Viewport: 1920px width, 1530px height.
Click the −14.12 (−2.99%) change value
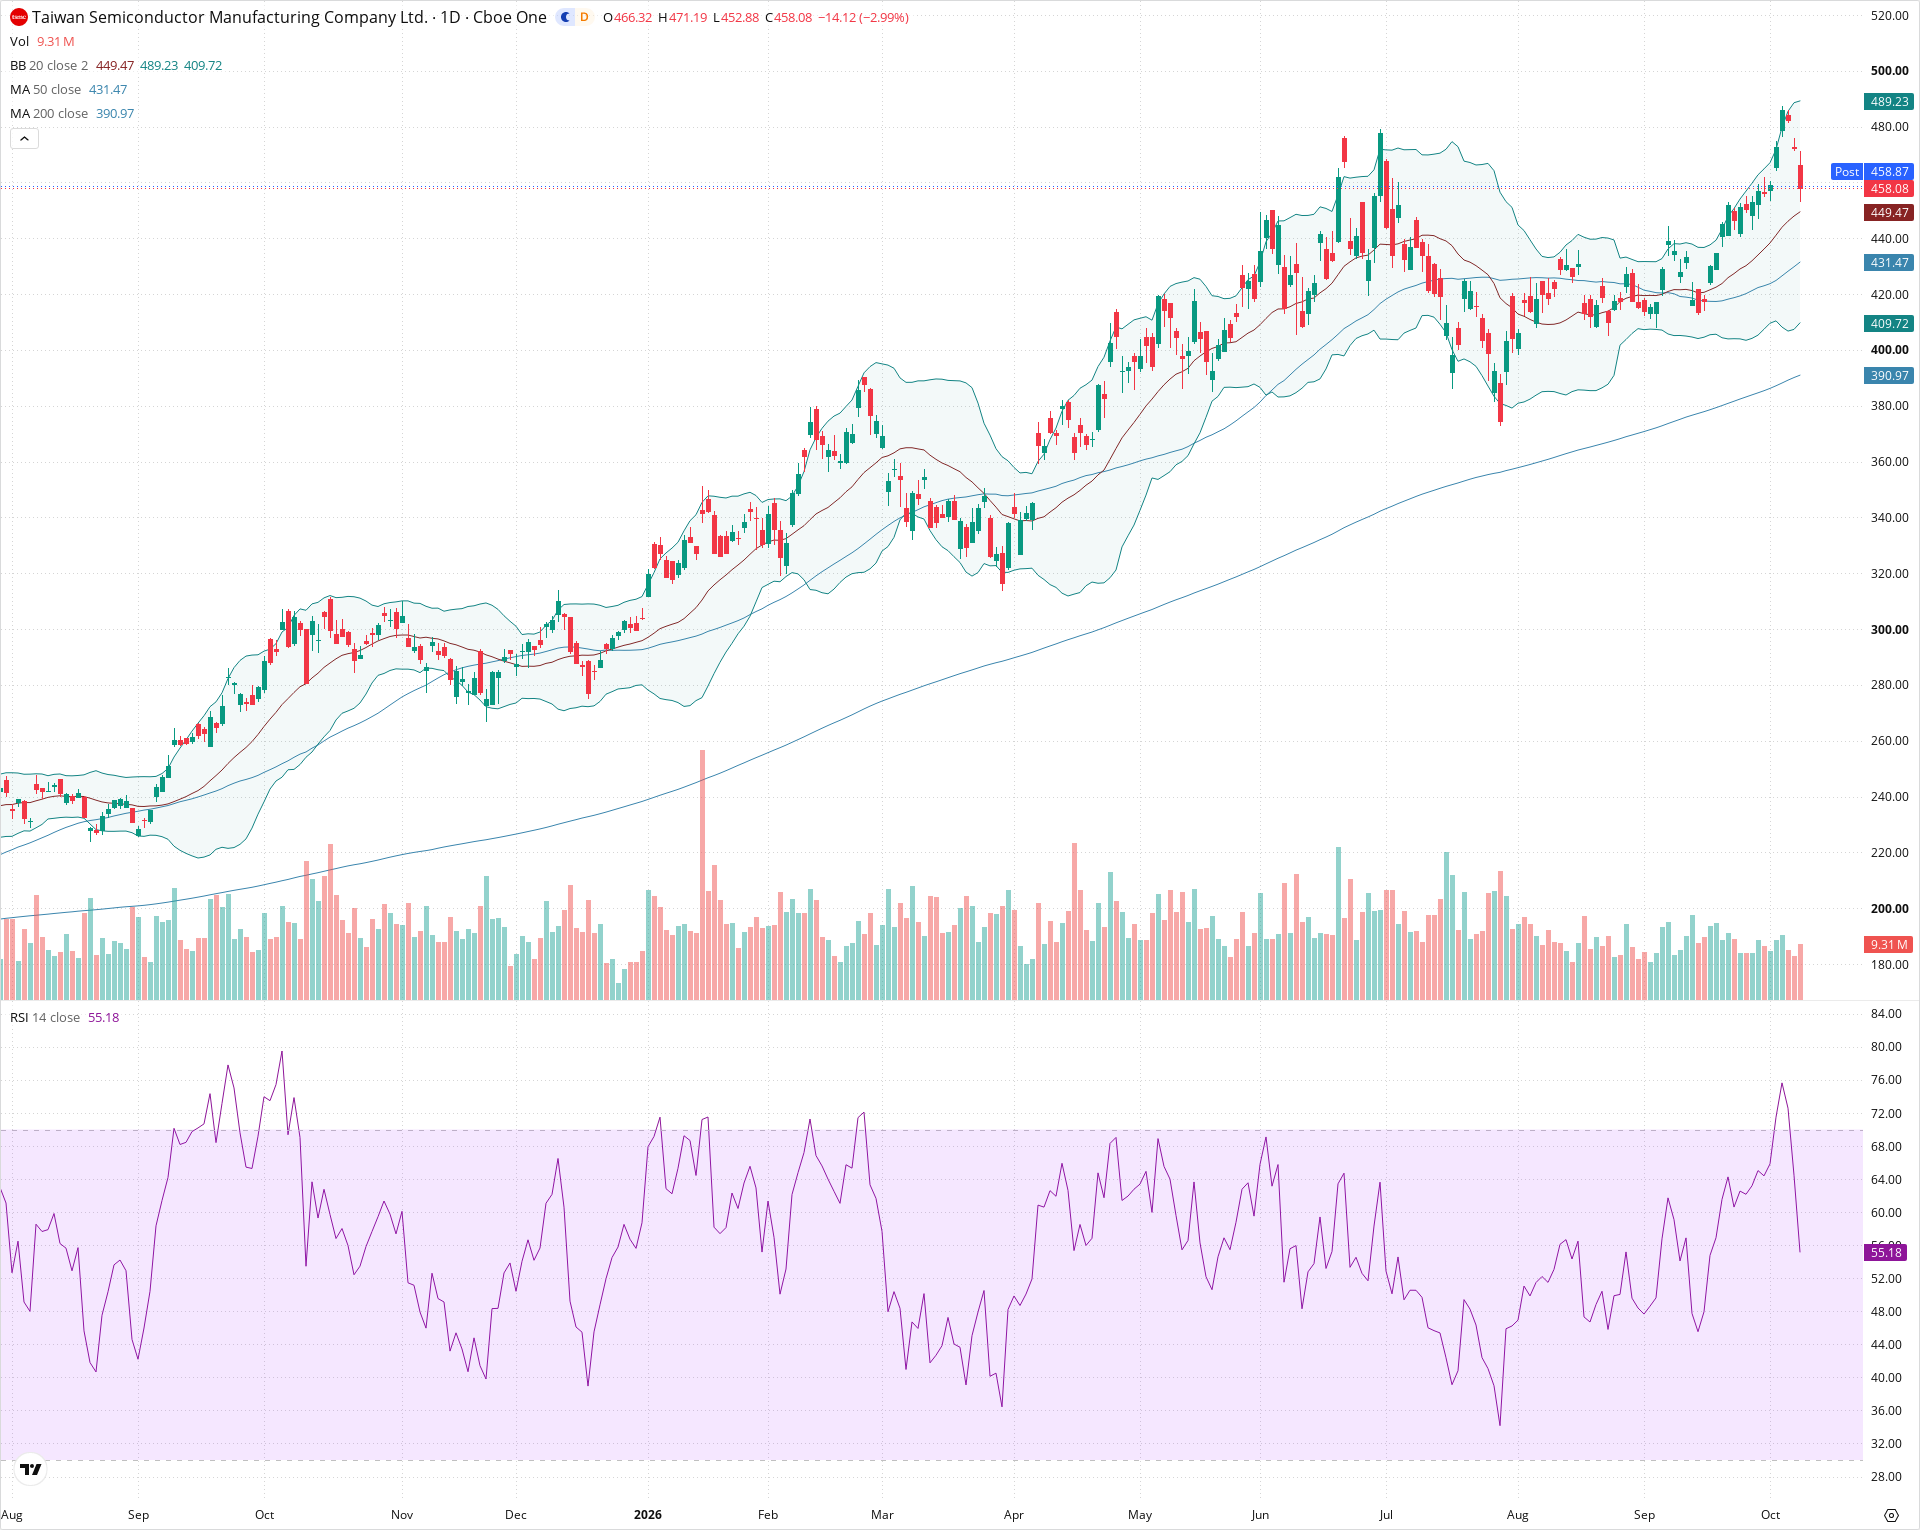pyautogui.click(x=863, y=17)
